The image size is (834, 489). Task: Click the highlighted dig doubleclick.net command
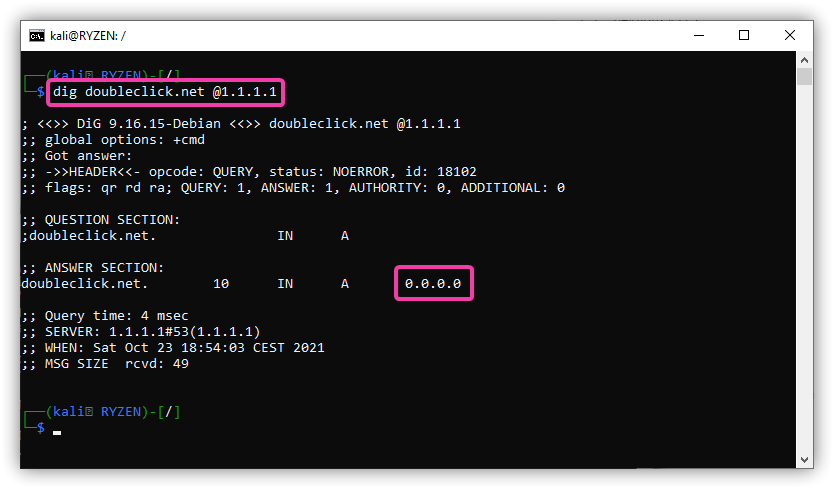click(x=165, y=92)
